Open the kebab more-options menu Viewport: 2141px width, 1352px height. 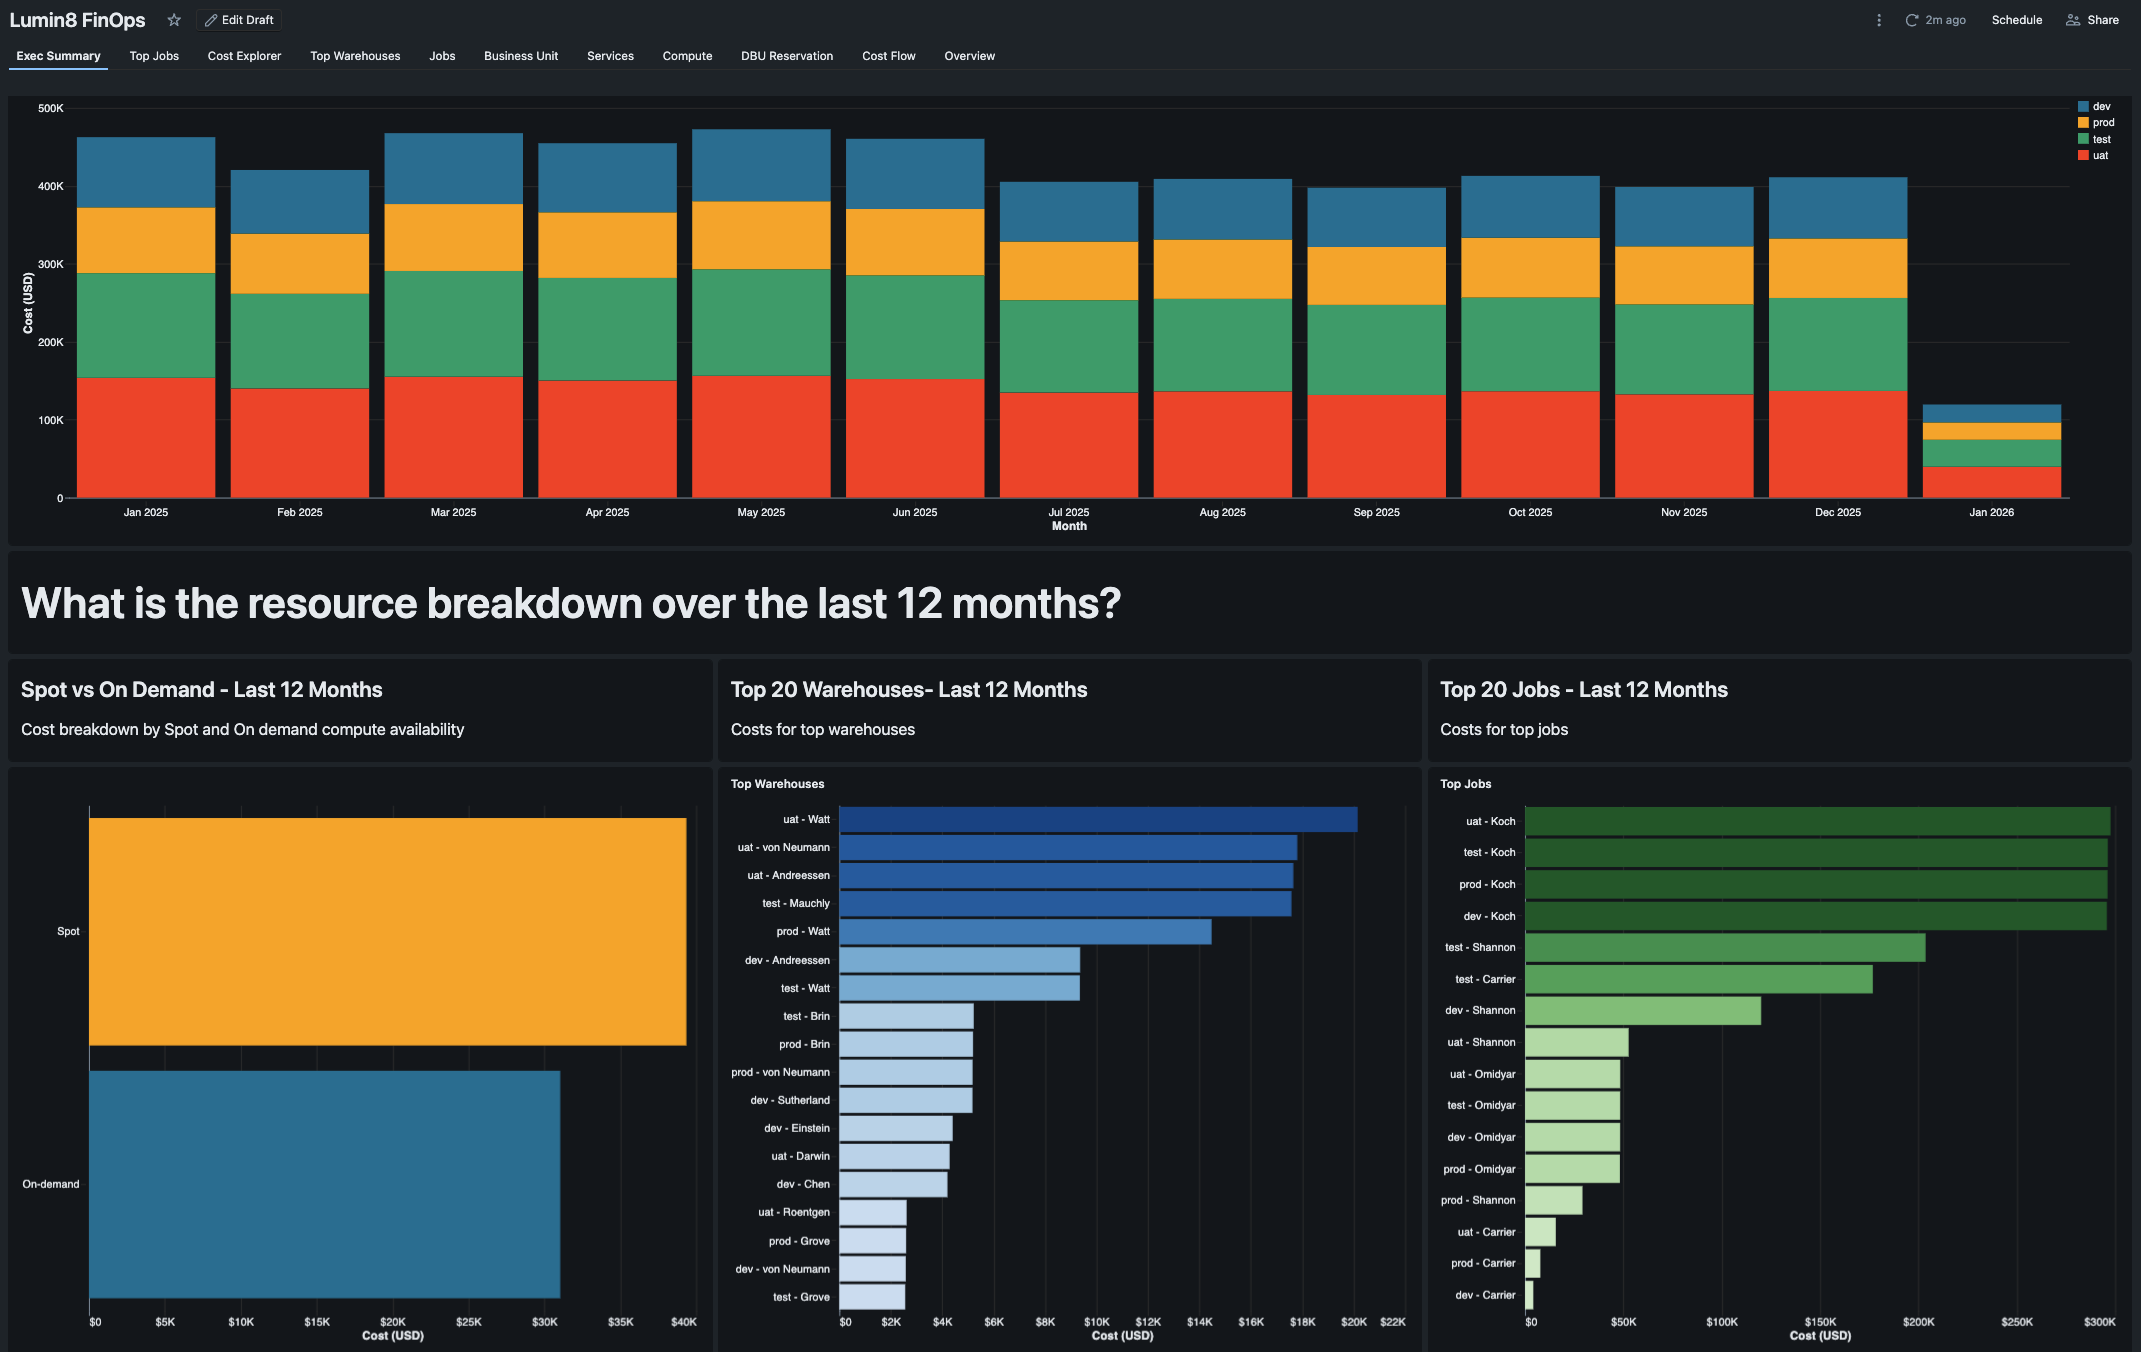pyautogui.click(x=1879, y=20)
